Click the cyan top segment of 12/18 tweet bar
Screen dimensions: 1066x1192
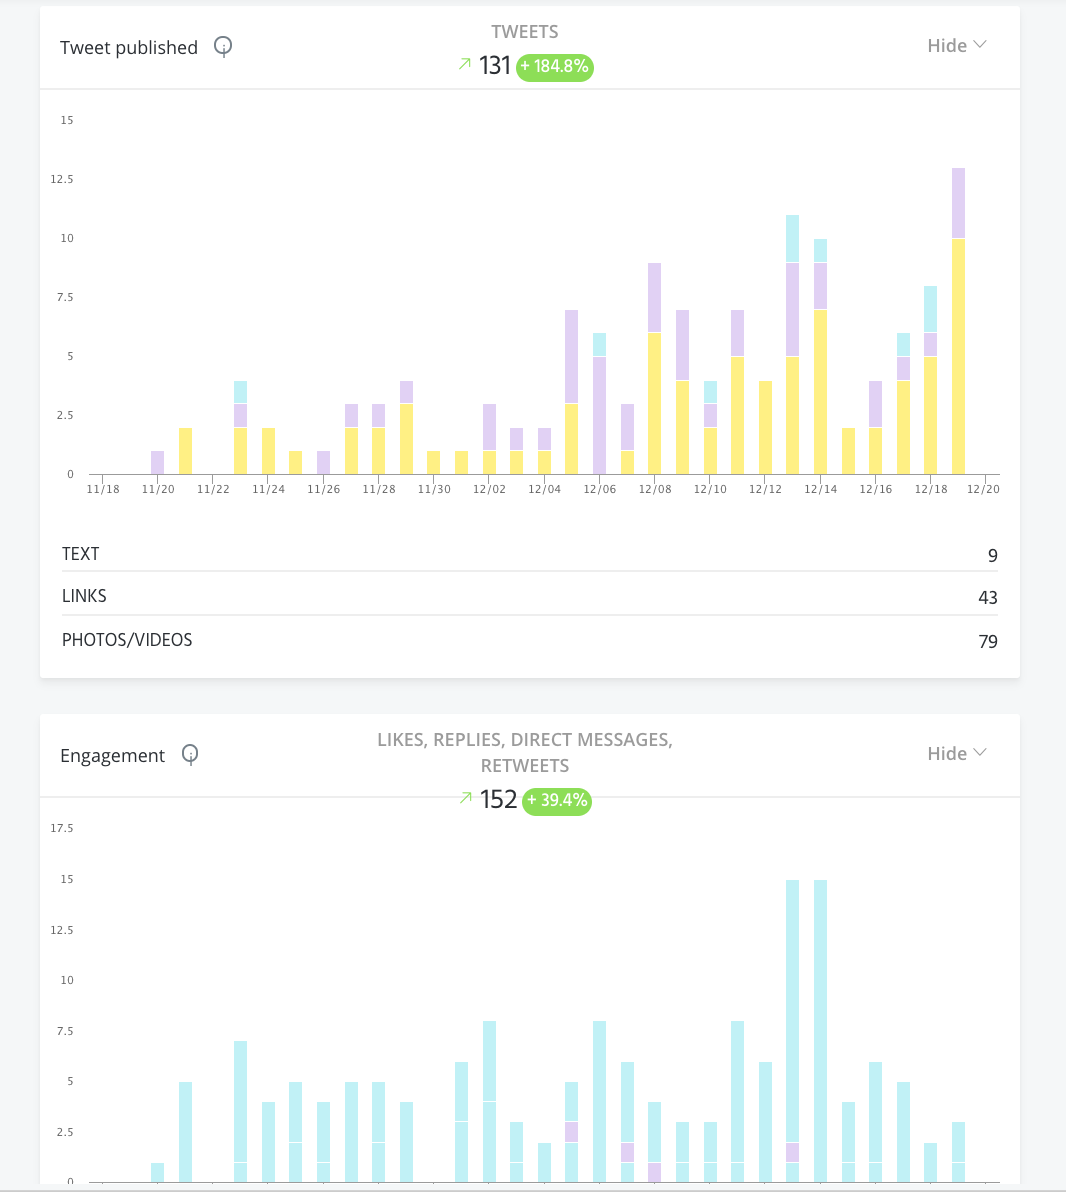(931, 309)
